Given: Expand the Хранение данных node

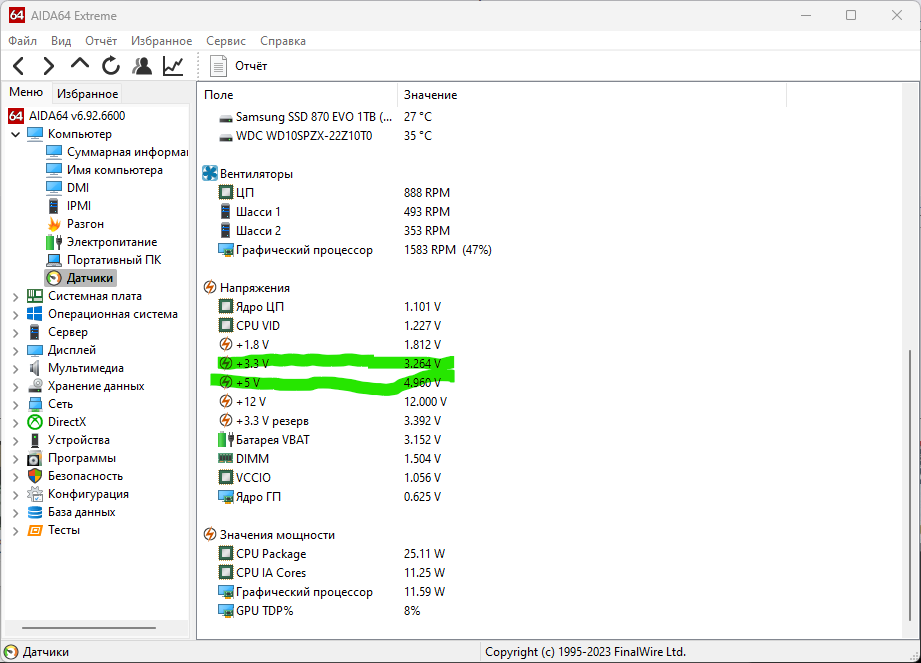Looking at the screenshot, I should pos(15,386).
